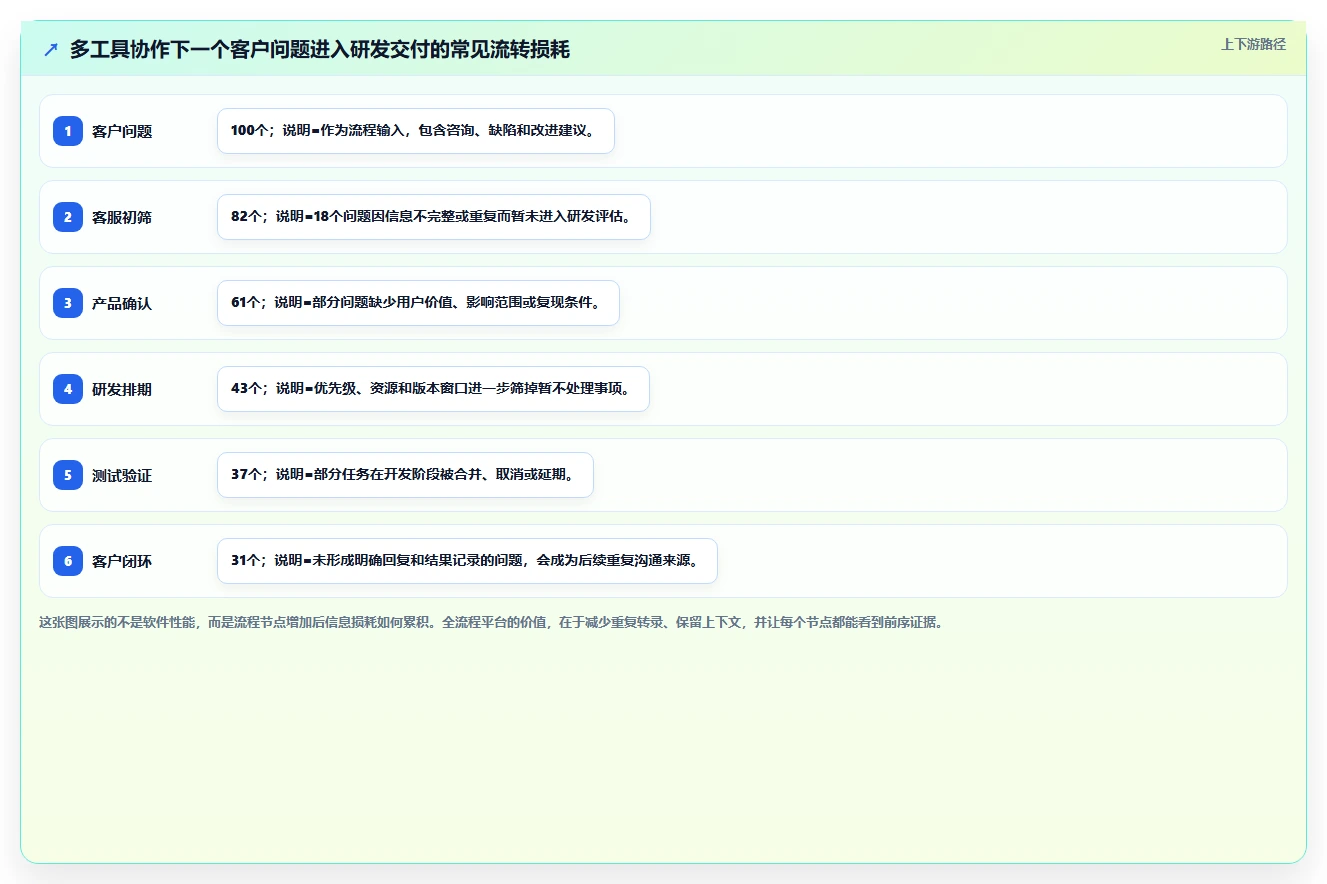Click the footnote paragraph starting 这张图展示的不是软件性能
This screenshot has width=1327, height=884.
(491, 622)
